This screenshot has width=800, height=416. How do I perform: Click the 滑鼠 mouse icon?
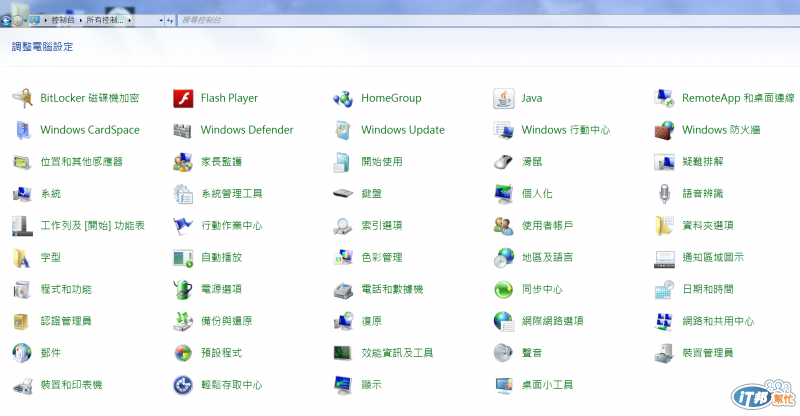pos(504,162)
